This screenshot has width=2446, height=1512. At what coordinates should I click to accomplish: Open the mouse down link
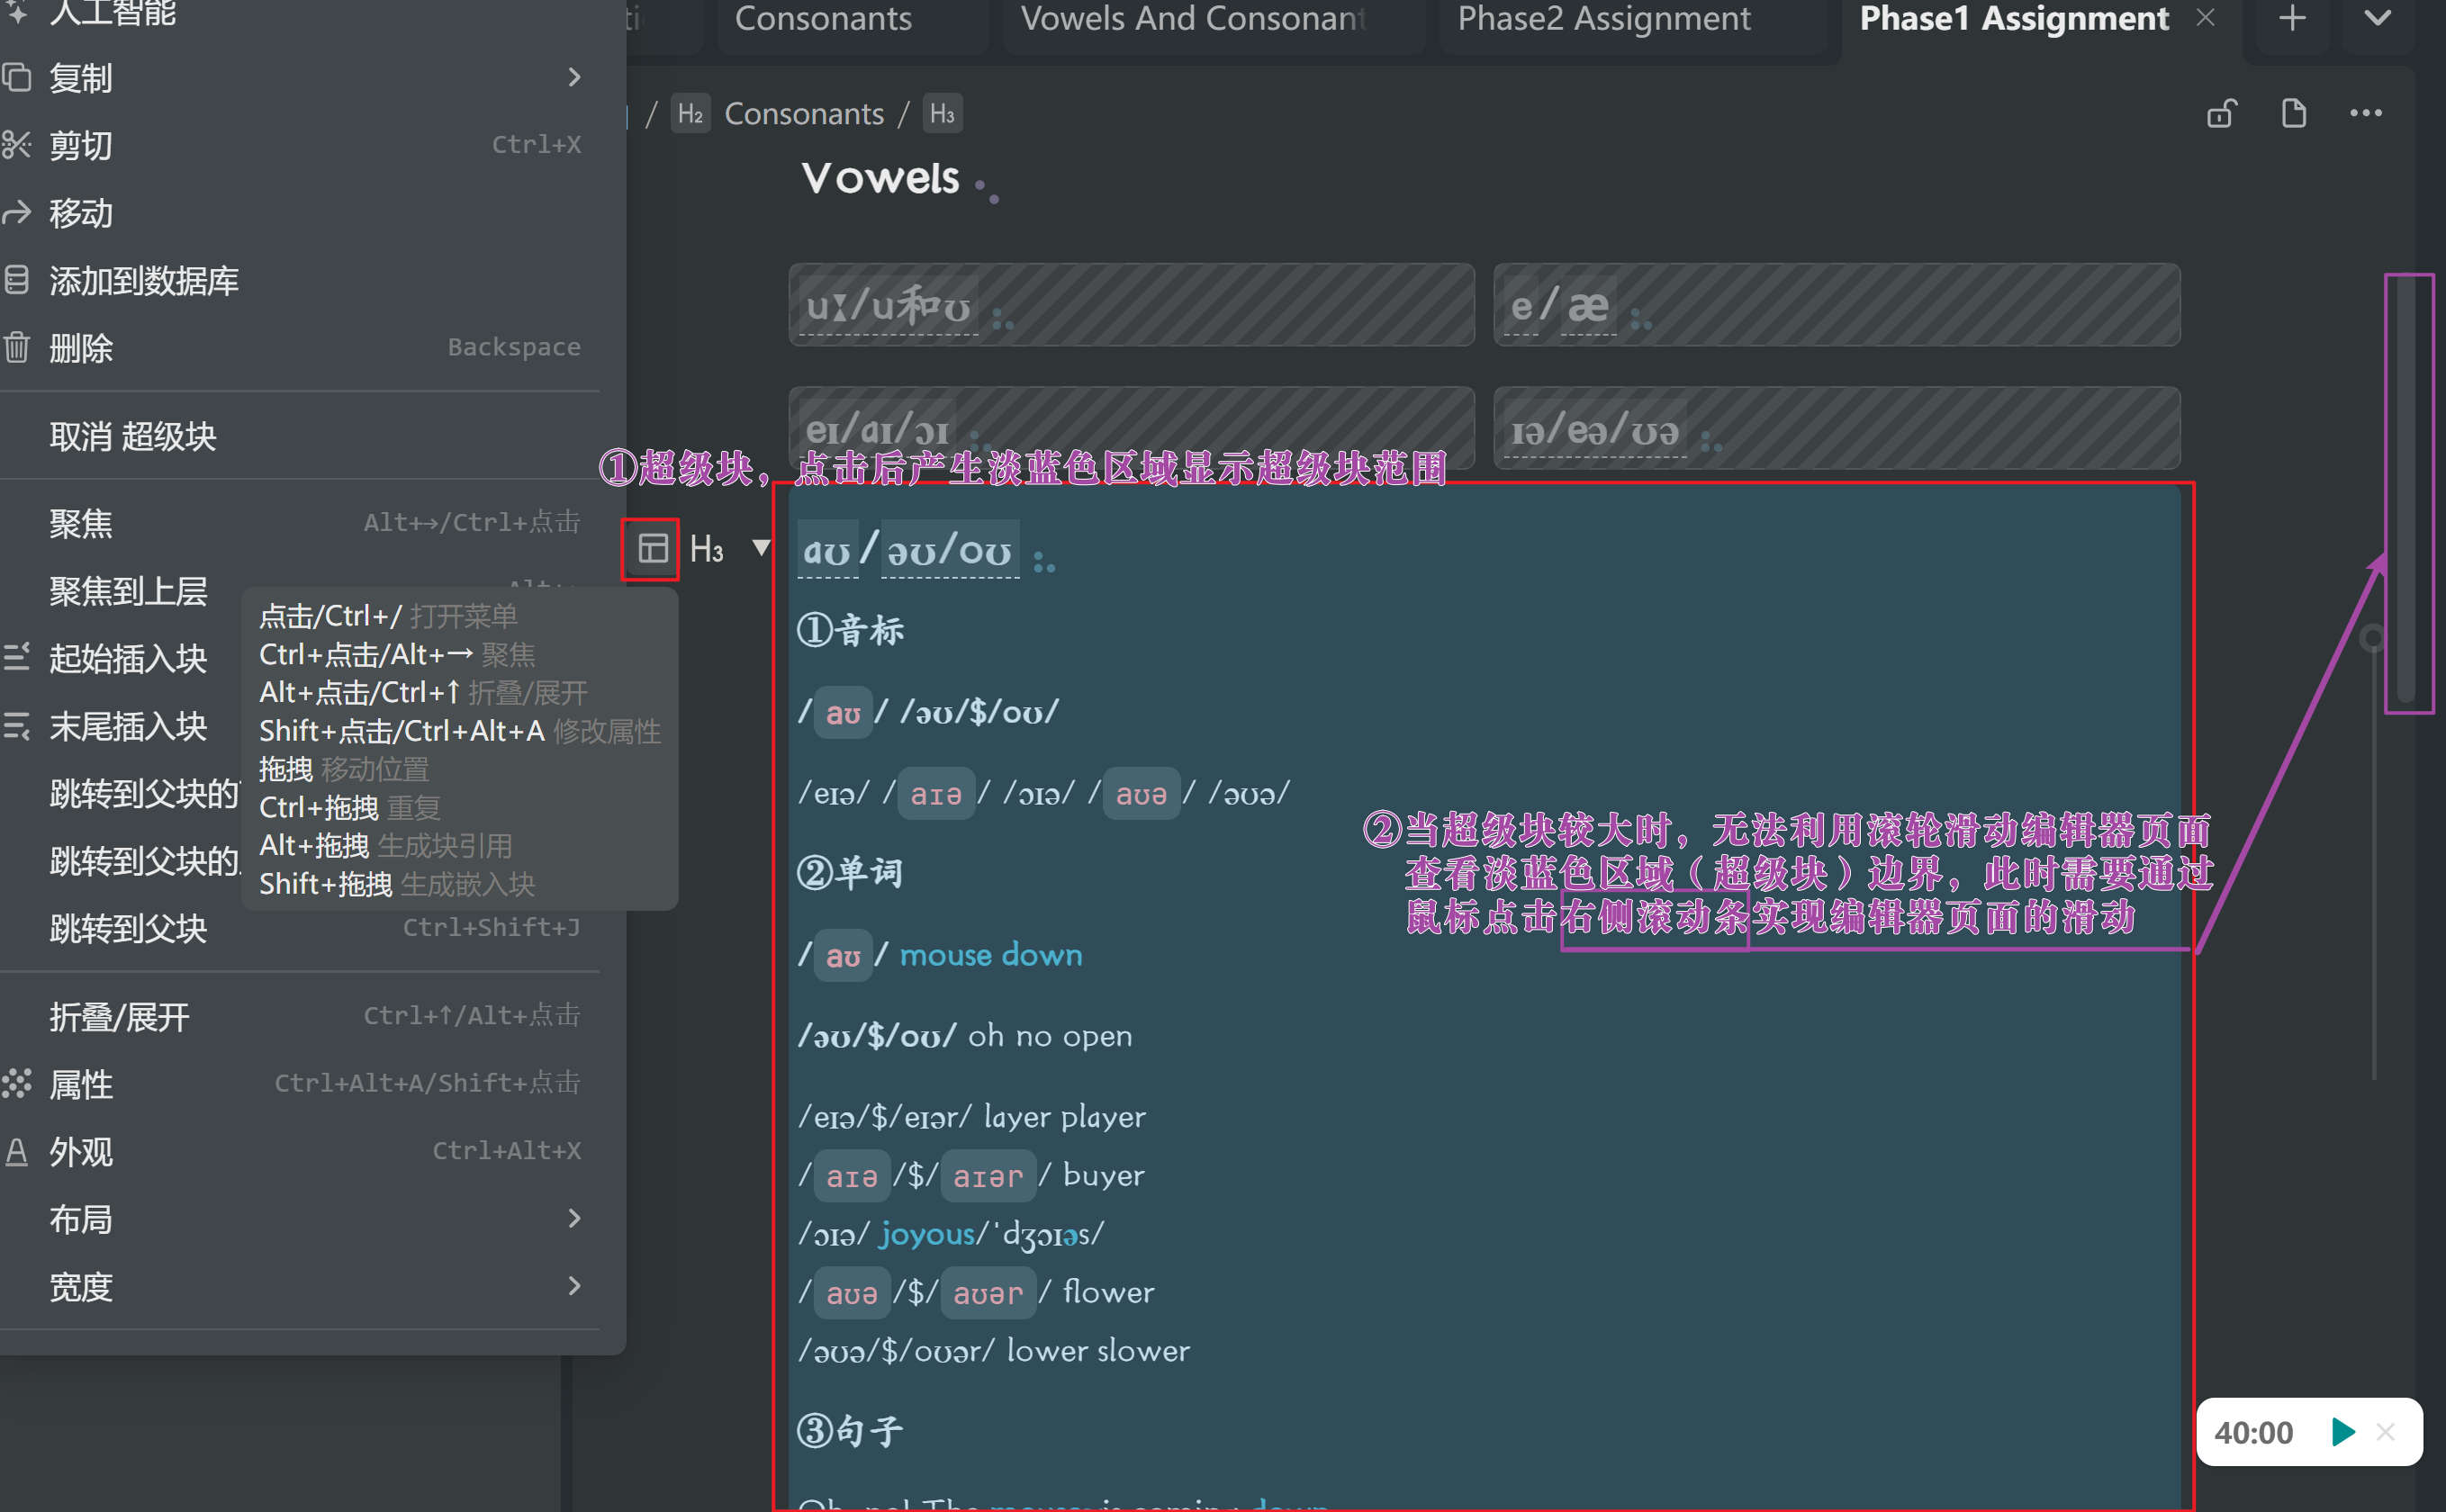[990, 955]
